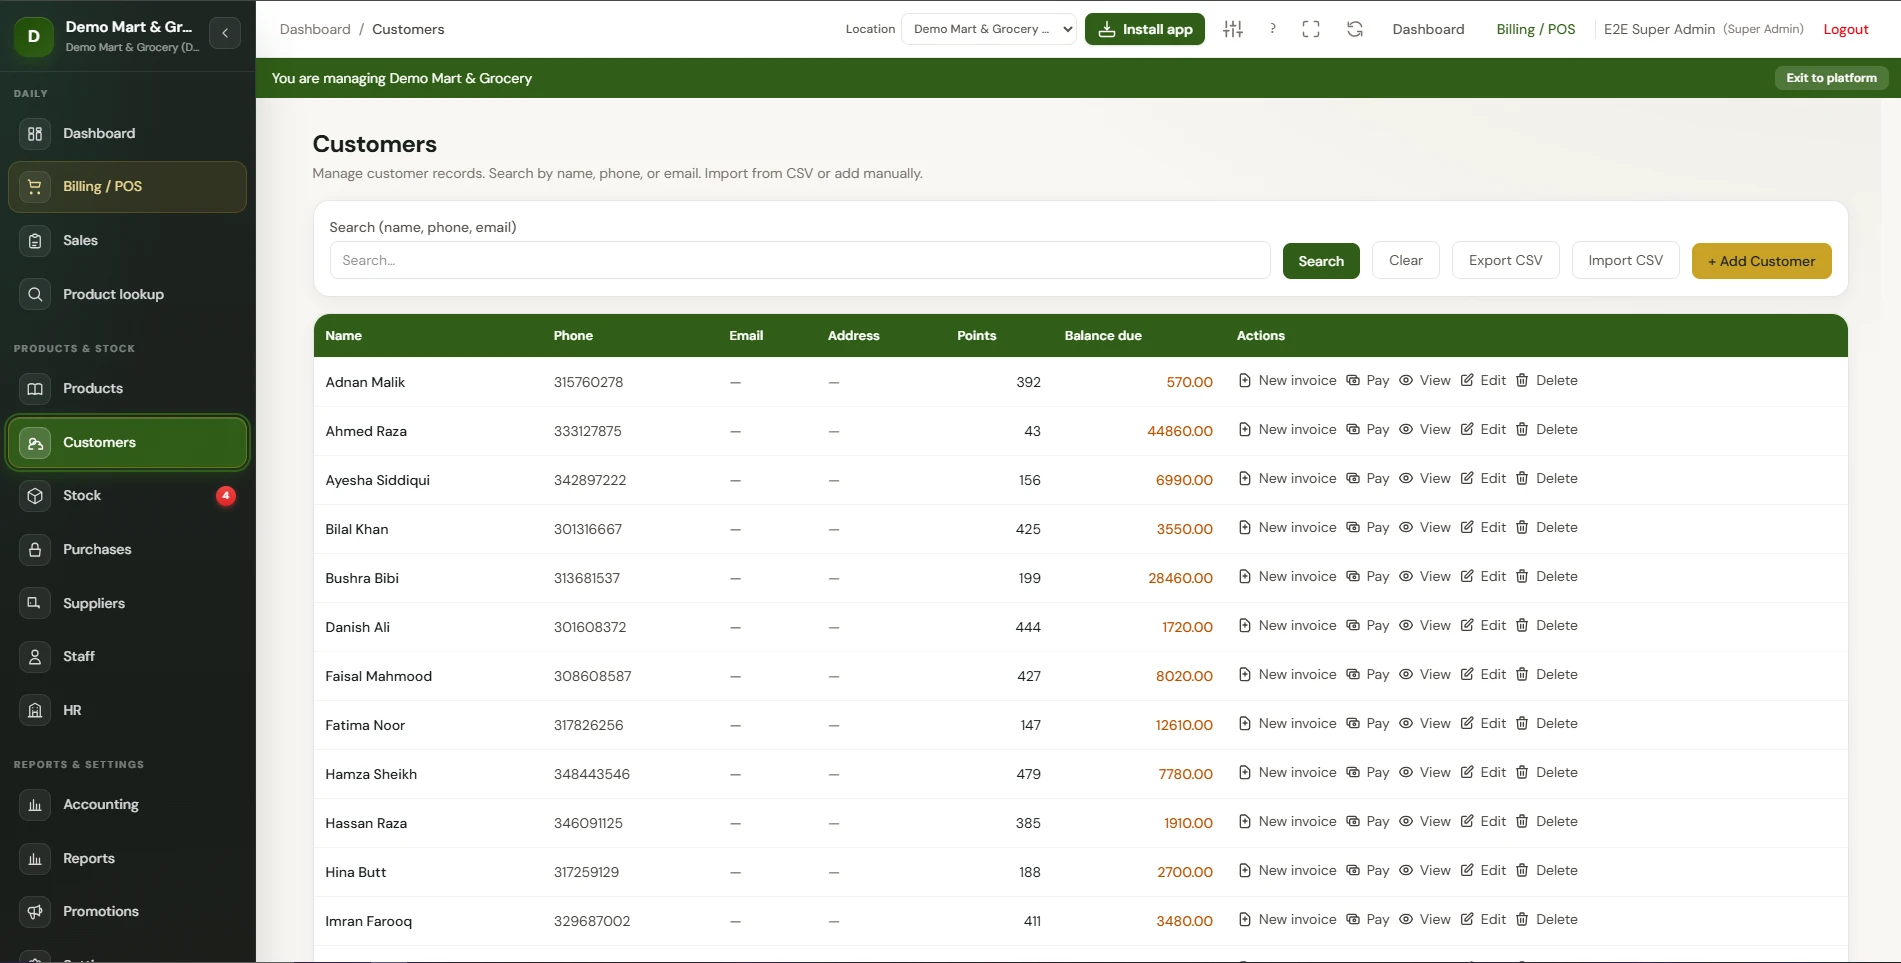Viewport: 1901px width, 963px height.
Task: Click the Dashboard breadcrumb link
Action: pos(315,29)
